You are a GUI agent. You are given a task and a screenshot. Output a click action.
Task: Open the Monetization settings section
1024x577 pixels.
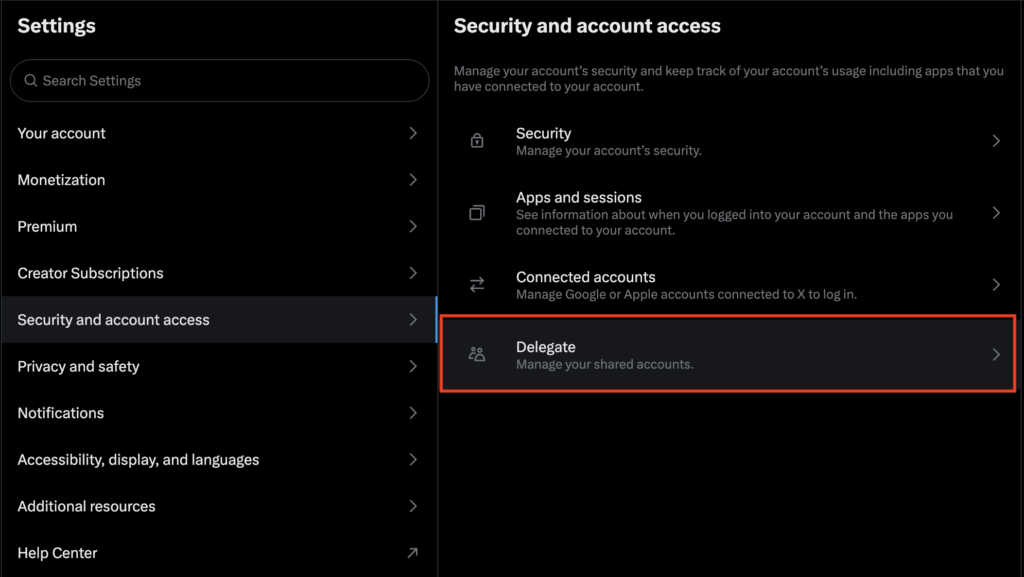tap(62, 180)
